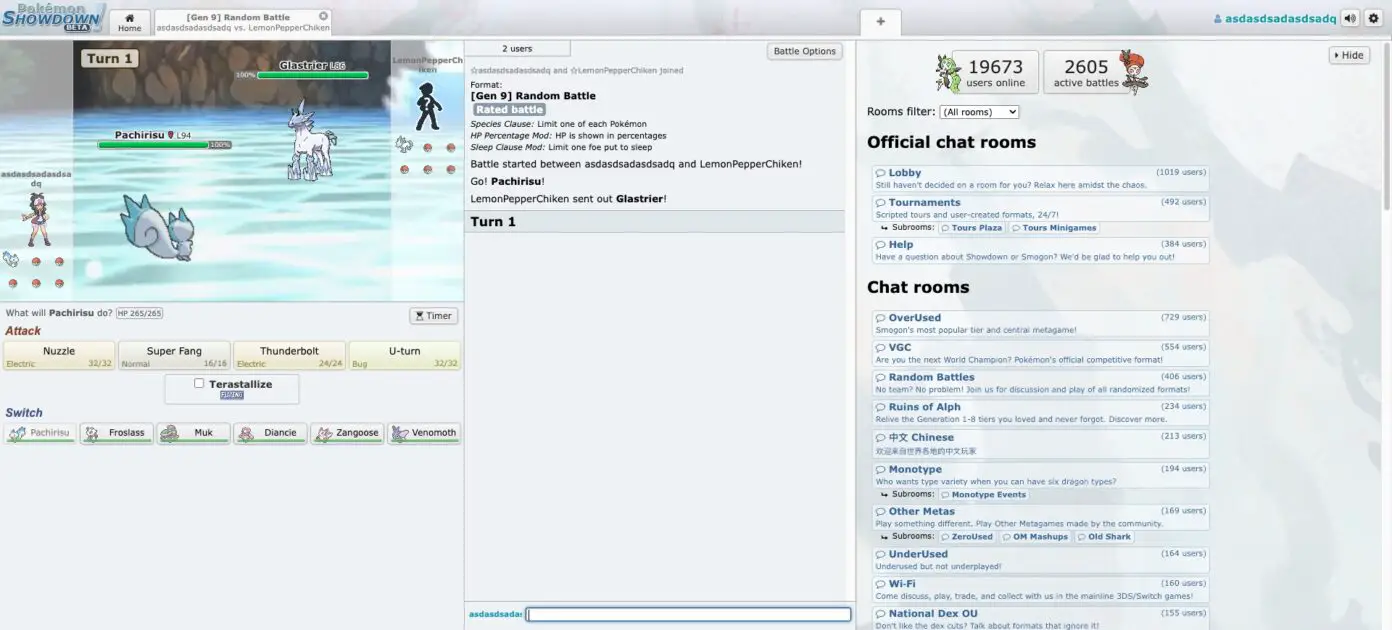Viewport: 1392px width, 630px height.
Task: Open the sound volume settings icon
Action: (1350, 18)
